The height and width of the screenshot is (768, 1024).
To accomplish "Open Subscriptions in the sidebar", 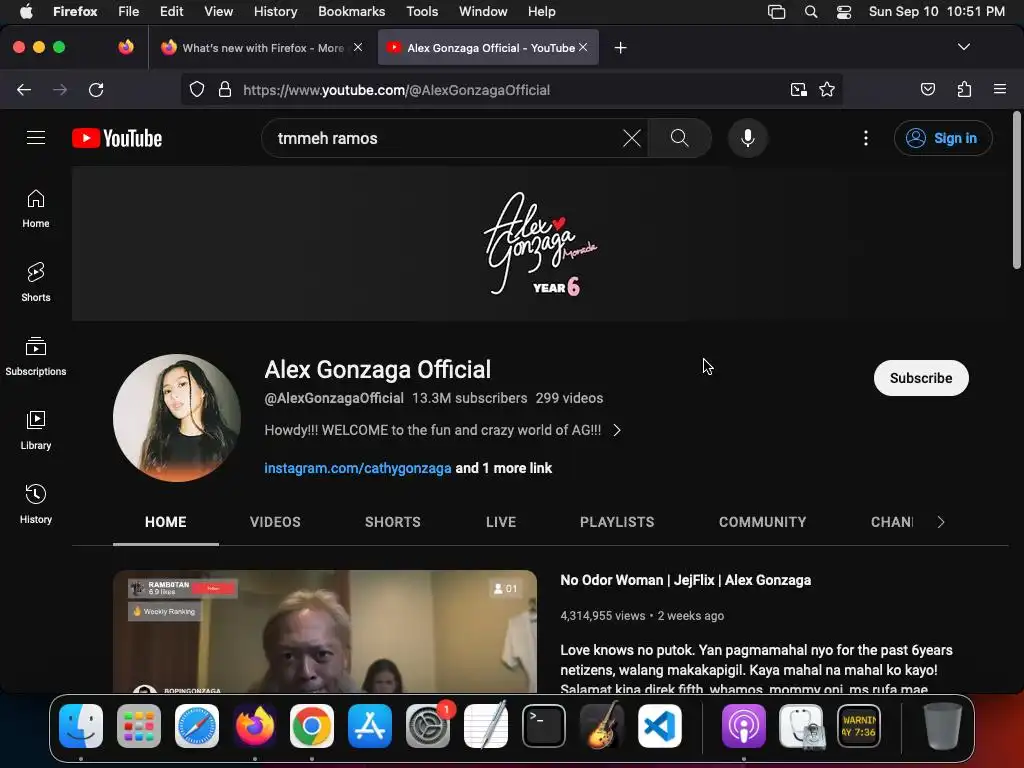I will (x=36, y=357).
